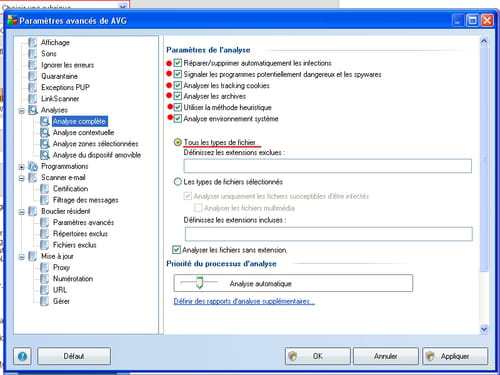This screenshot has width=500, height=375.
Task: Click Analyser uniquement les fichiers susceptibles checkbox
Action: [x=188, y=196]
